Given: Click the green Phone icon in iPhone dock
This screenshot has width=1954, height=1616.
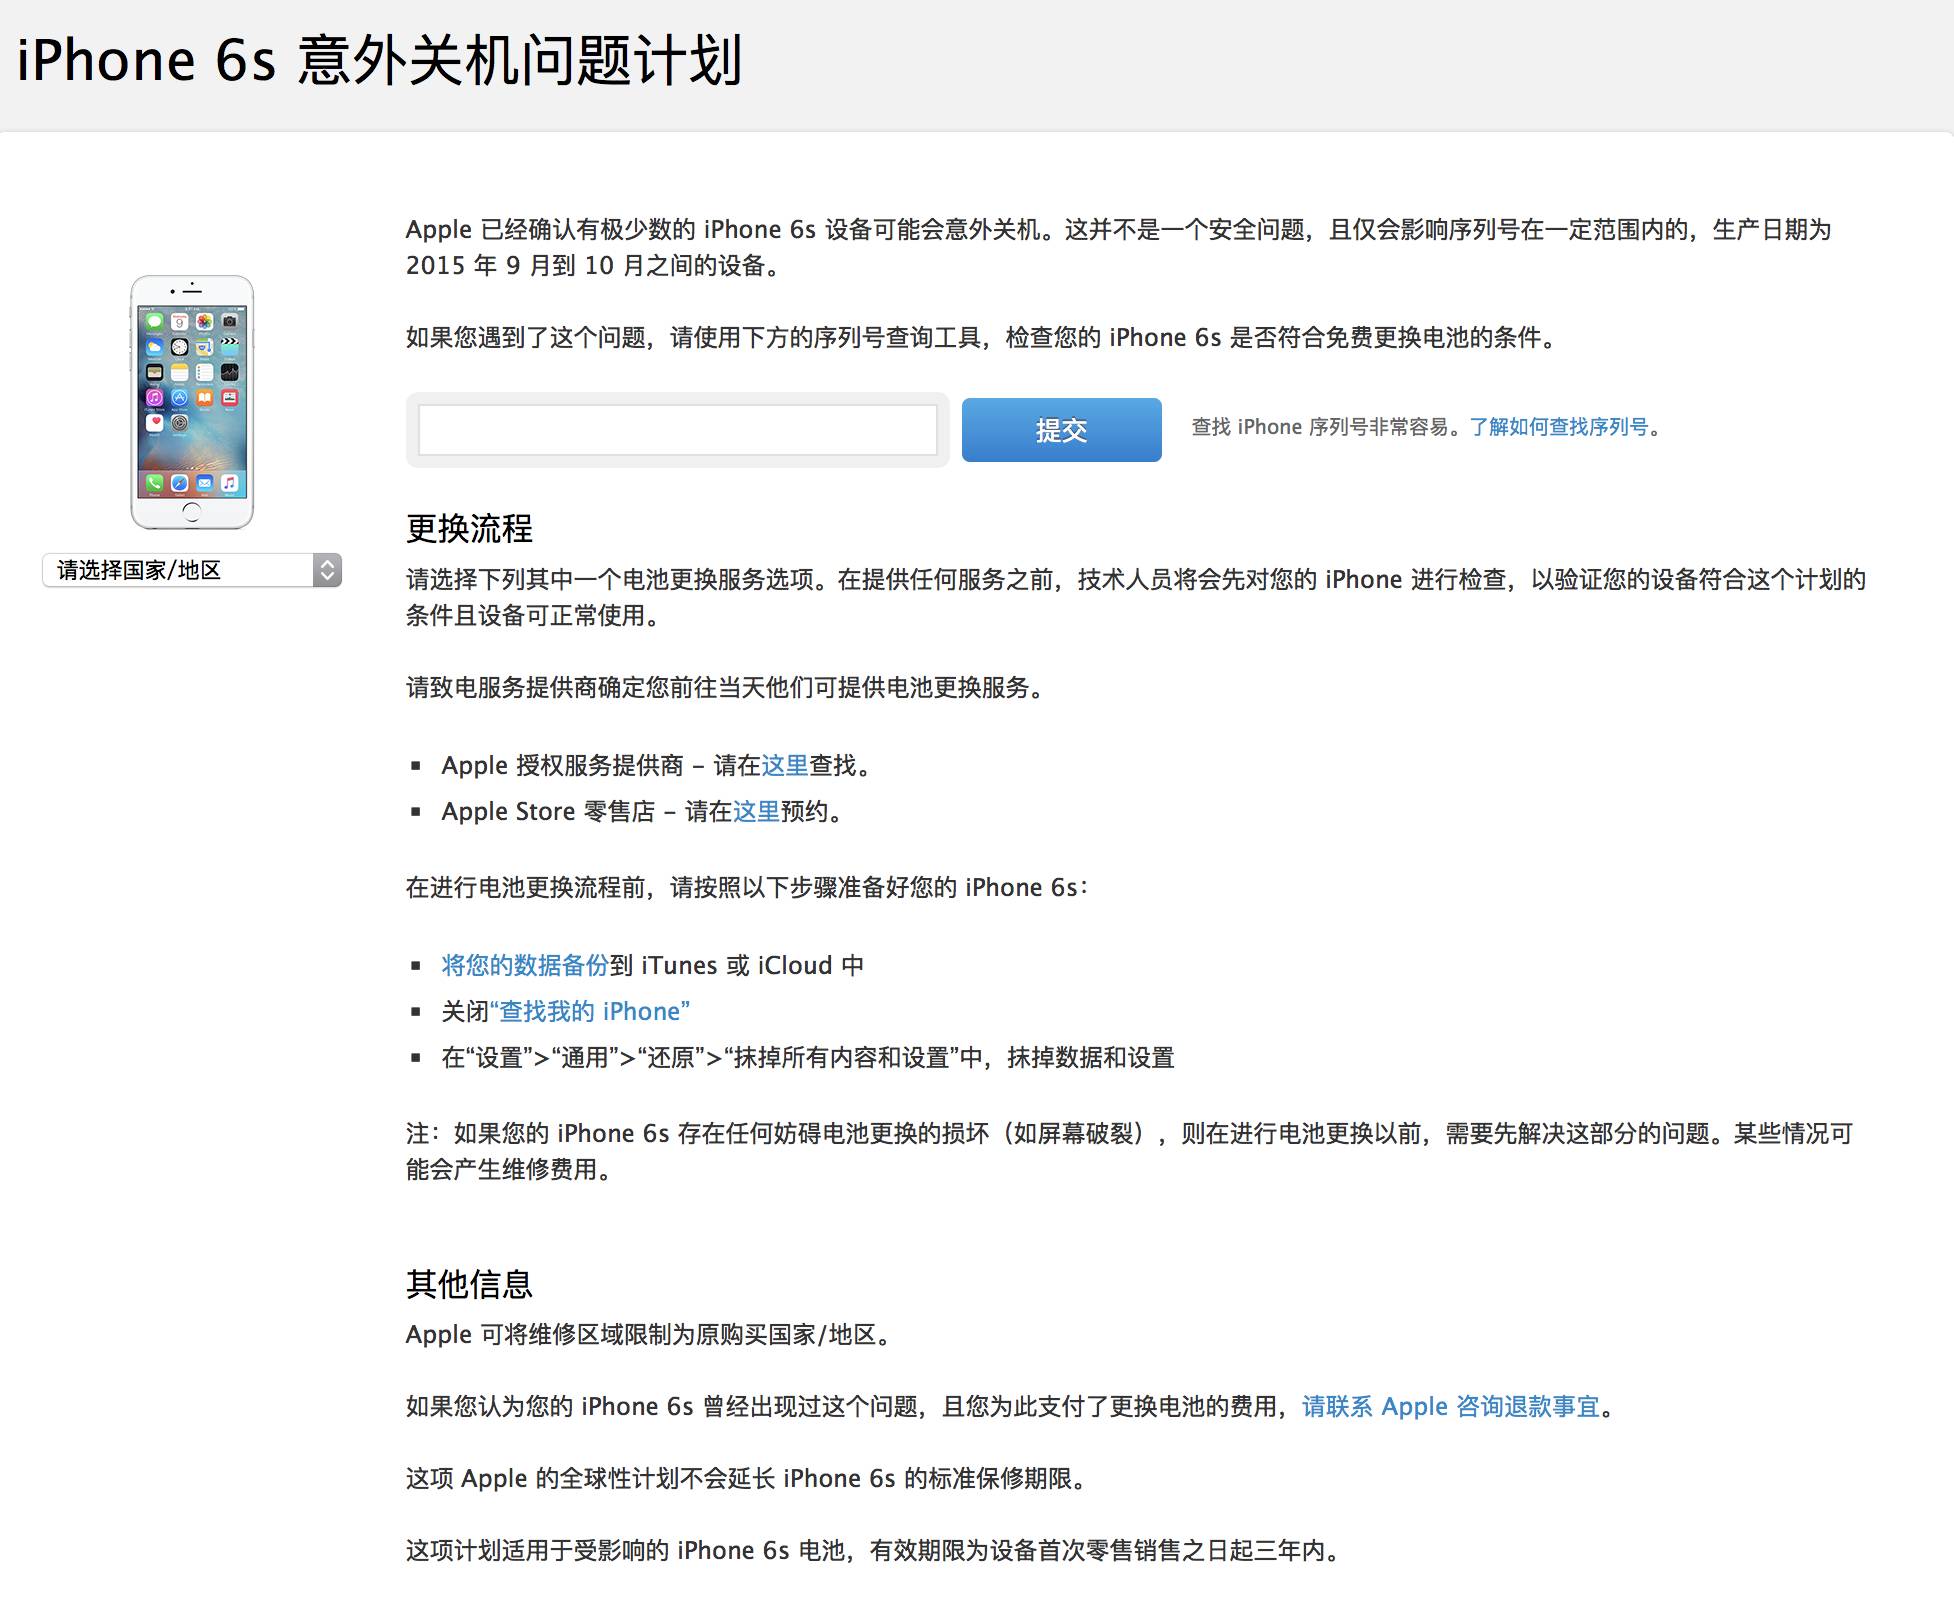Looking at the screenshot, I should (x=155, y=483).
